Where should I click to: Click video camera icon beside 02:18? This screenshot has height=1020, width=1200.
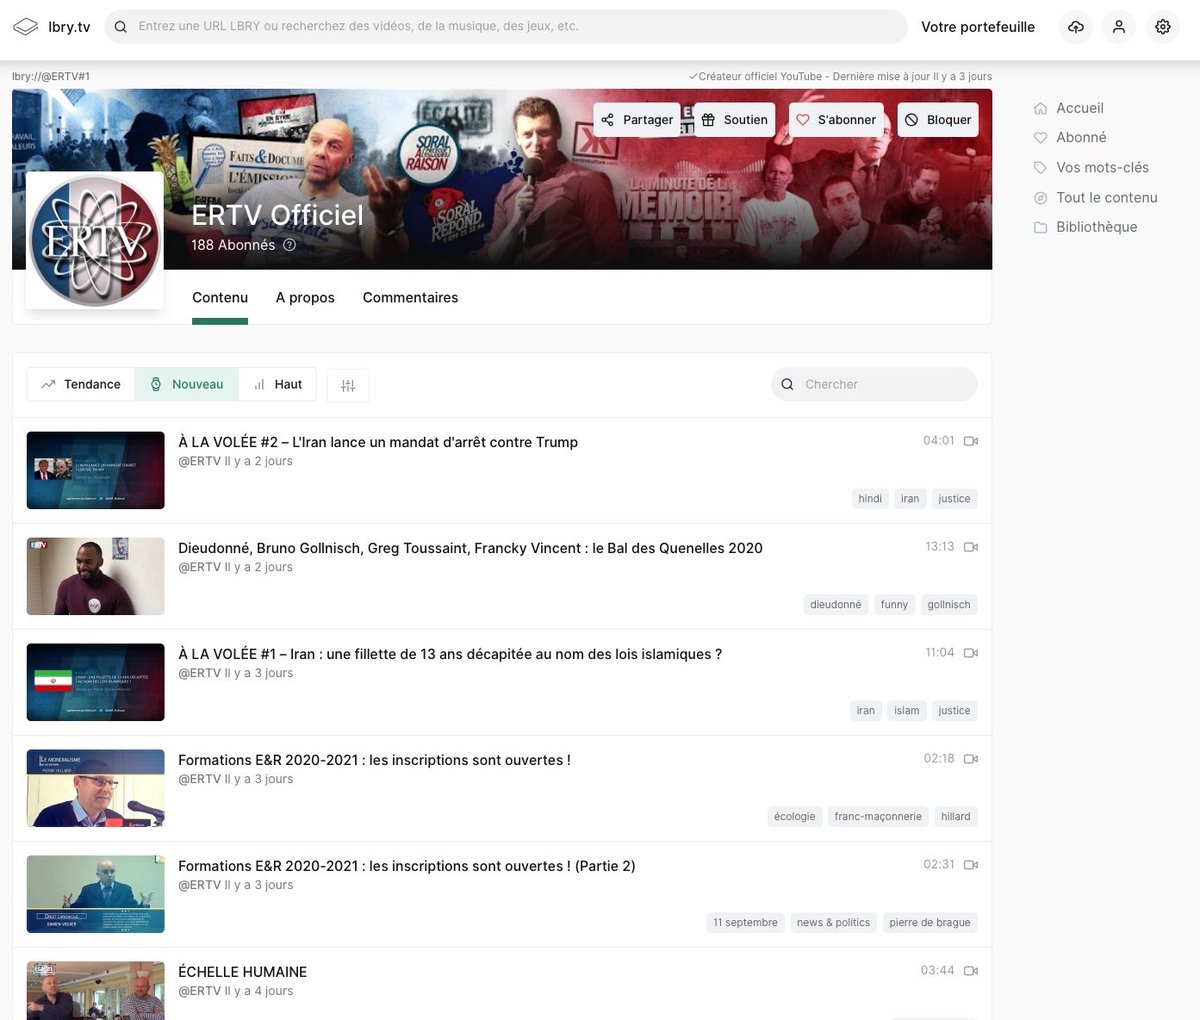[970, 759]
